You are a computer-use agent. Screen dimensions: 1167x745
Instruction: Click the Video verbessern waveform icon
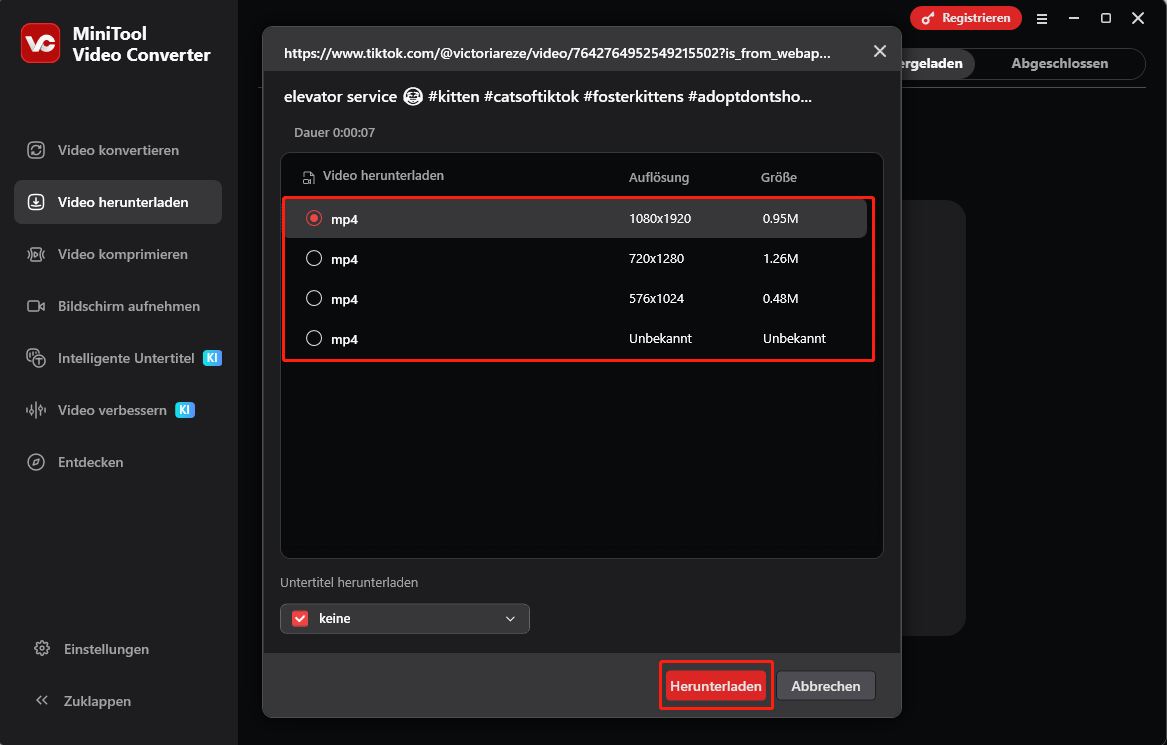(36, 410)
